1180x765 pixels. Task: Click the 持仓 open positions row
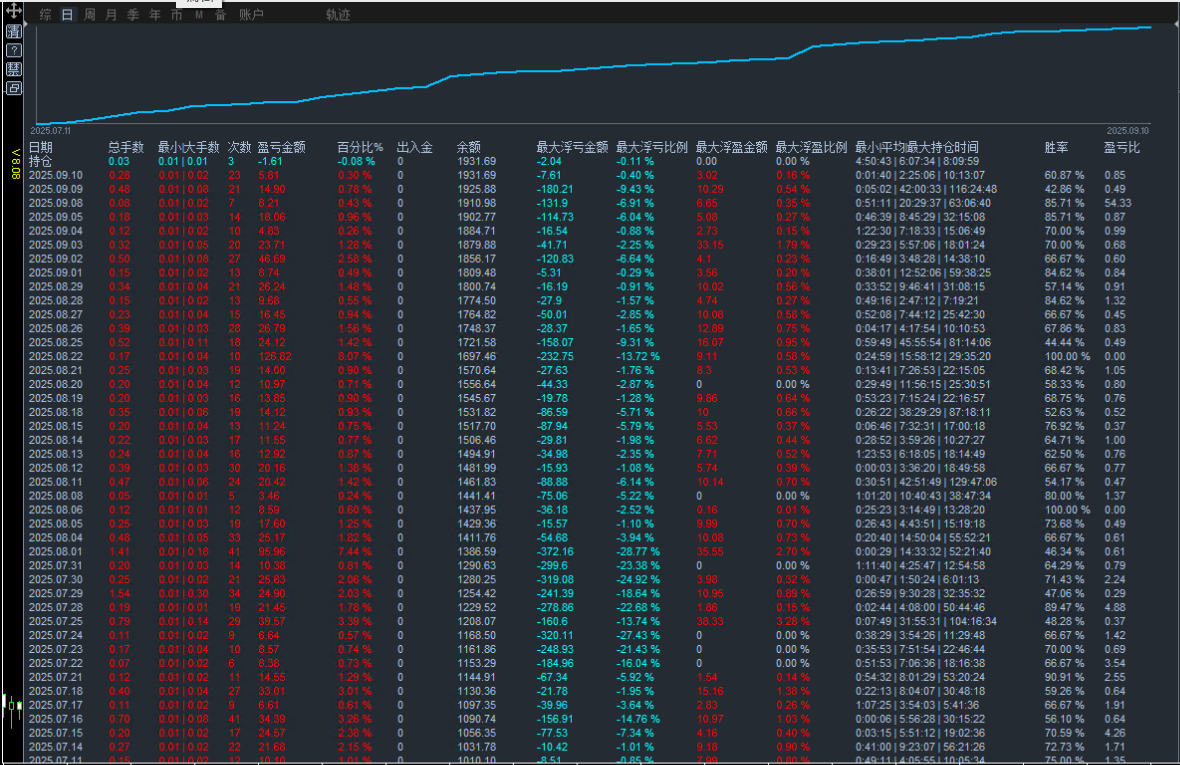tap(41, 161)
